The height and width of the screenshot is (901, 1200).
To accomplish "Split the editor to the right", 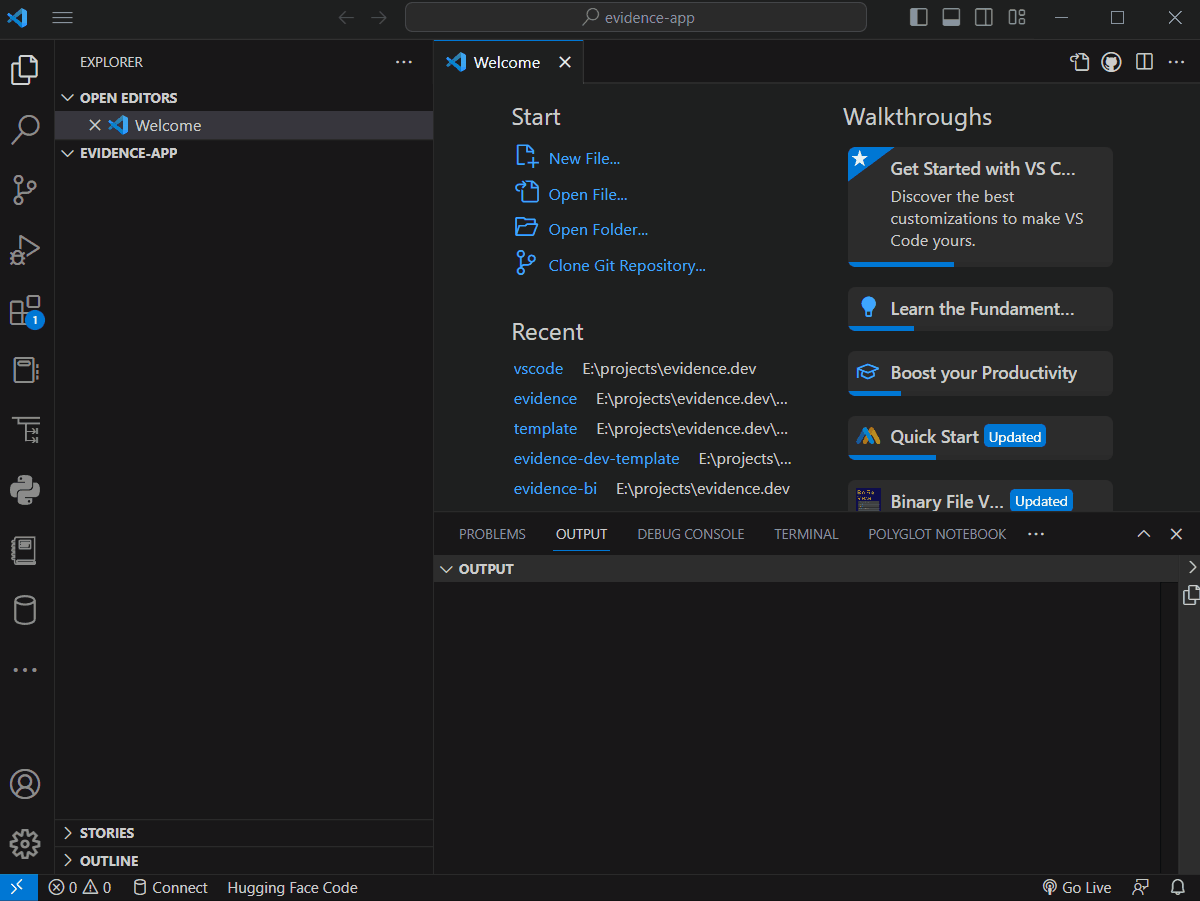I will point(1145,62).
